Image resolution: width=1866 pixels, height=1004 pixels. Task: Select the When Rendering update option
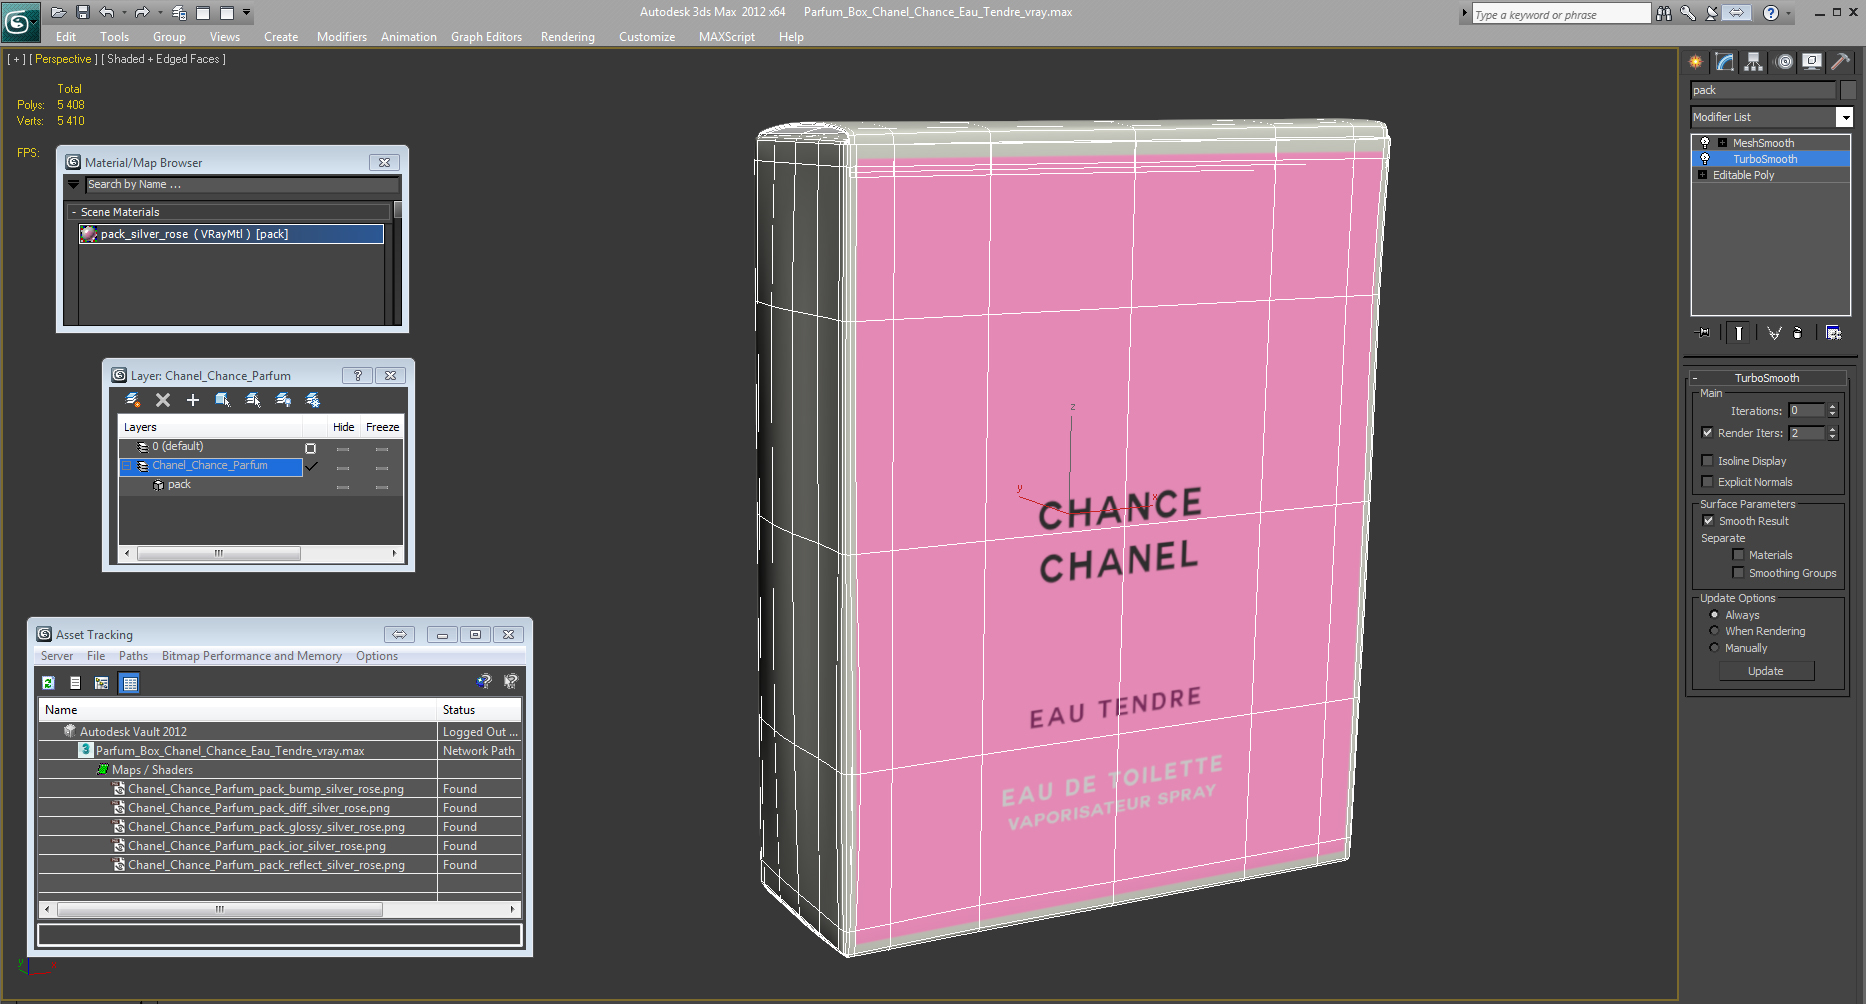click(x=1714, y=631)
